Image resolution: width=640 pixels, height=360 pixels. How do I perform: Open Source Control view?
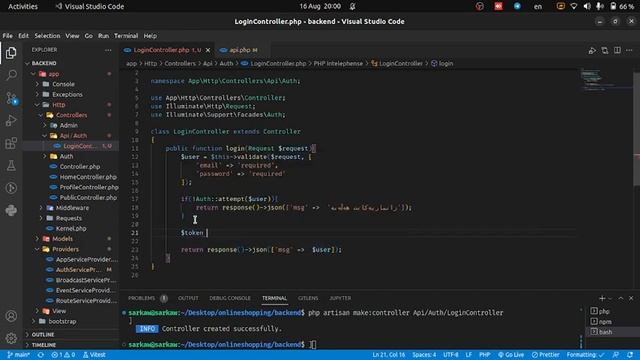[x=11, y=98]
